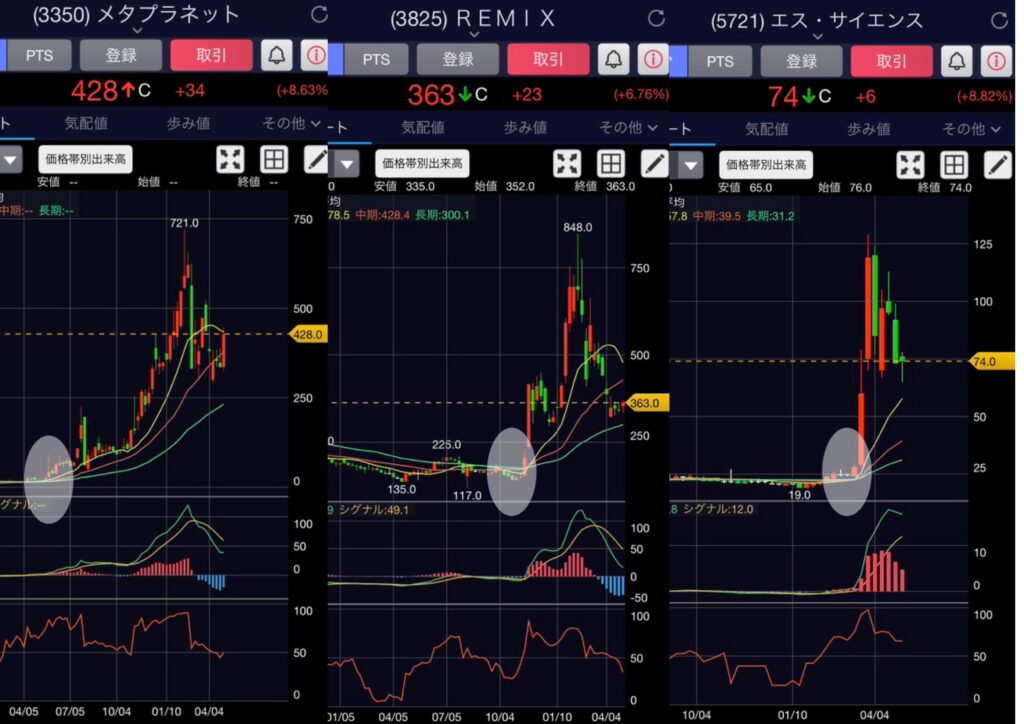The image size is (1024, 724).
Task: Click 登録 button for メタプラネット
Action: point(121,55)
